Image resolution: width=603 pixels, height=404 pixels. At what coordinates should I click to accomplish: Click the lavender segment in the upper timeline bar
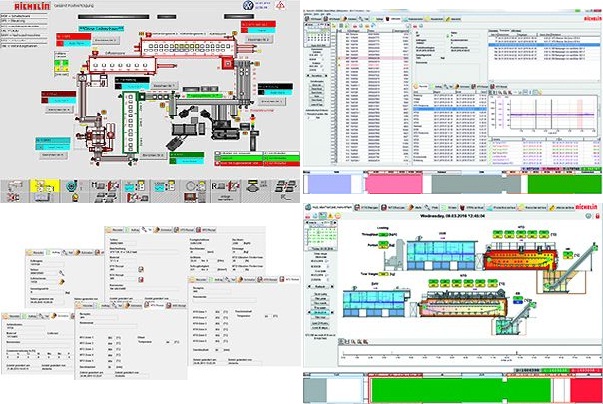[329, 184]
